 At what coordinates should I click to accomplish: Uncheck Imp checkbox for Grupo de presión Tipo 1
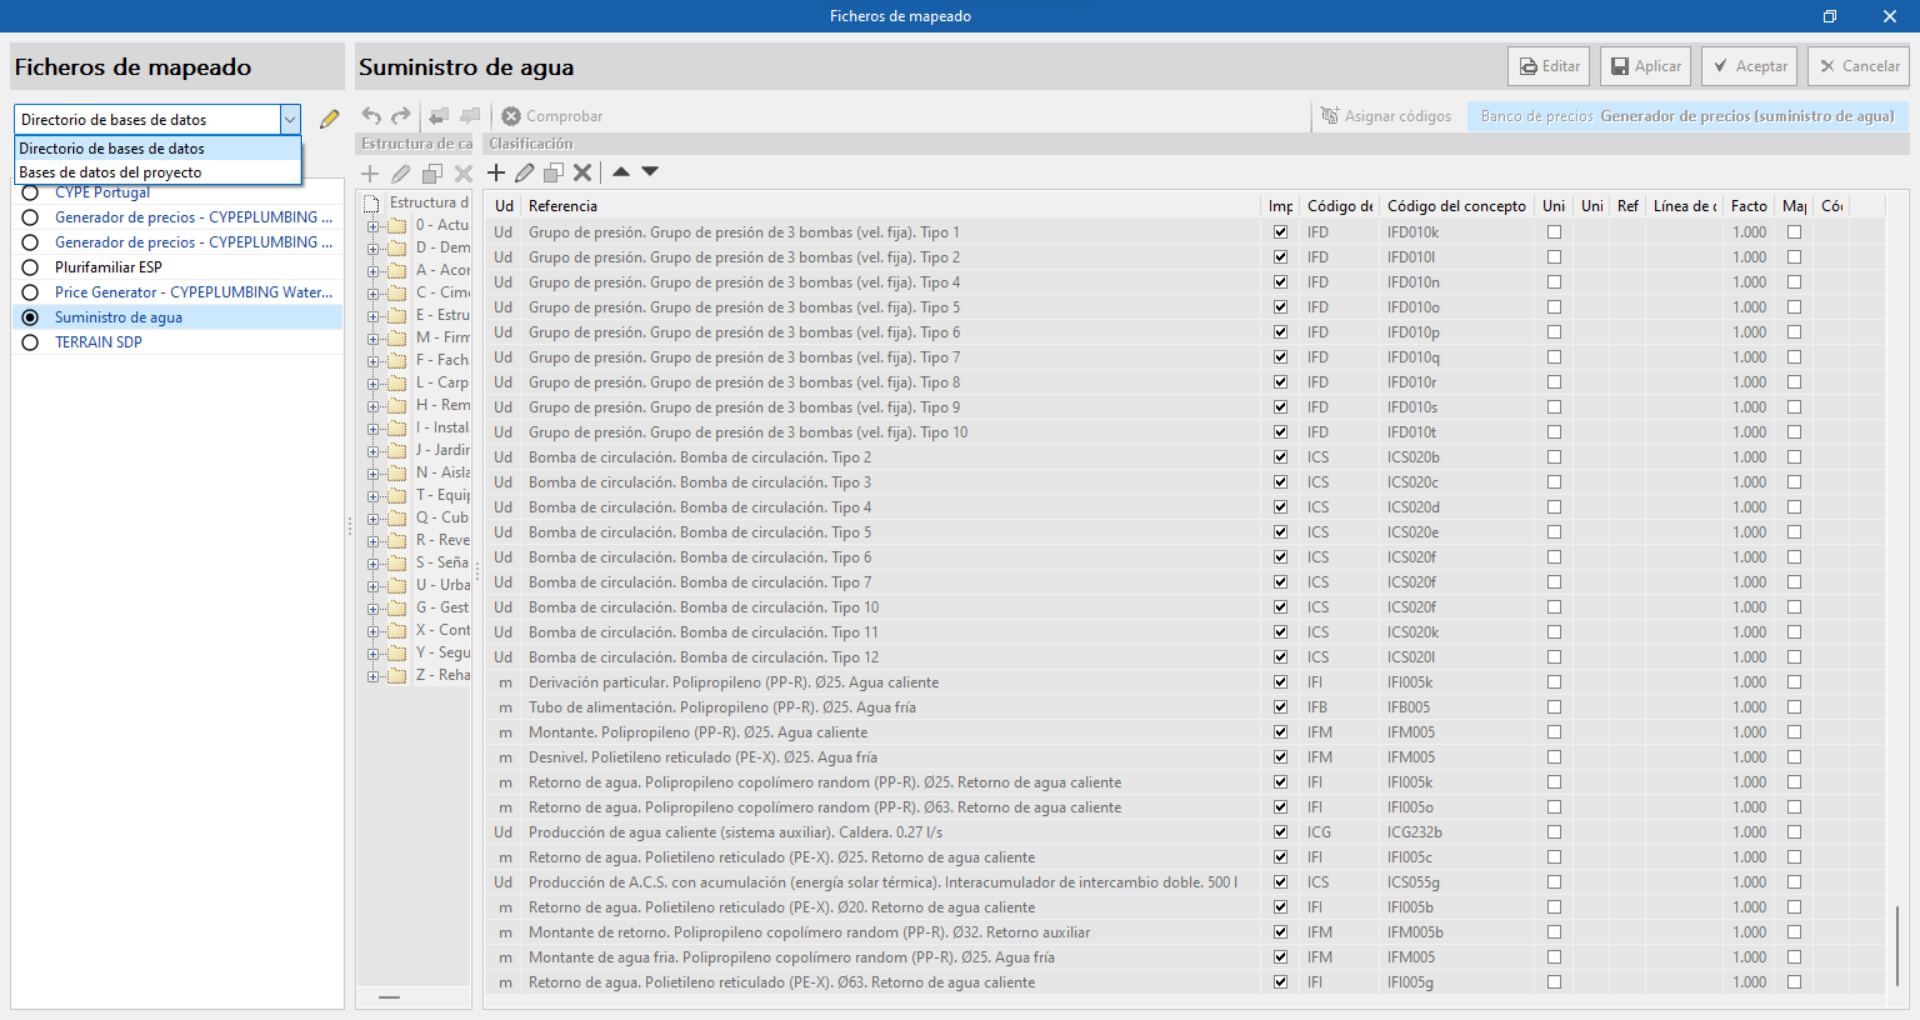(x=1280, y=232)
